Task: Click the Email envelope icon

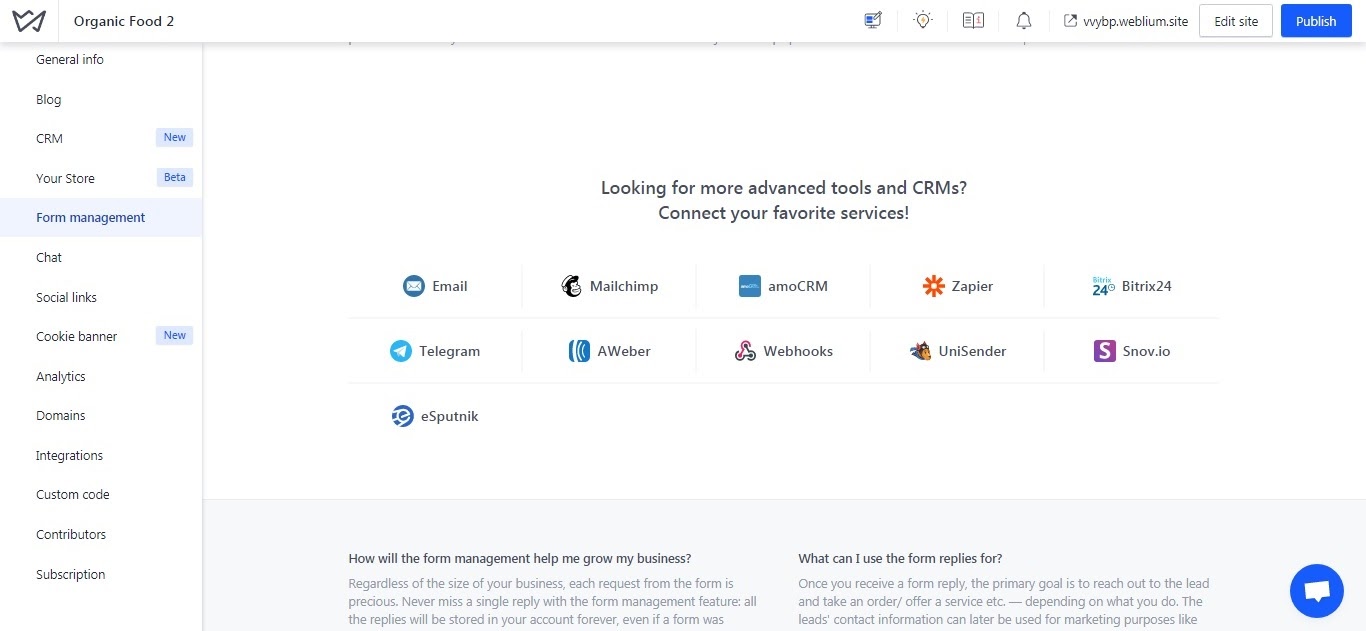Action: tap(414, 286)
